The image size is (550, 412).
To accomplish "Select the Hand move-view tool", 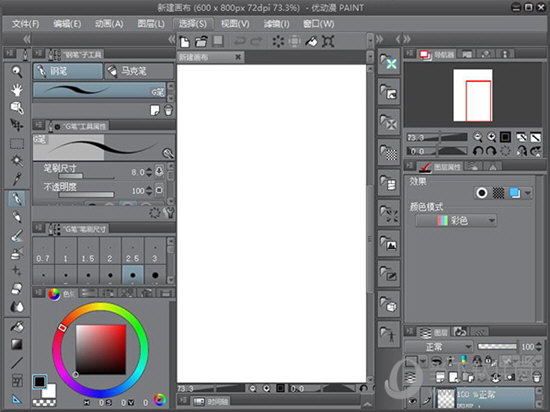I will 16,90.
